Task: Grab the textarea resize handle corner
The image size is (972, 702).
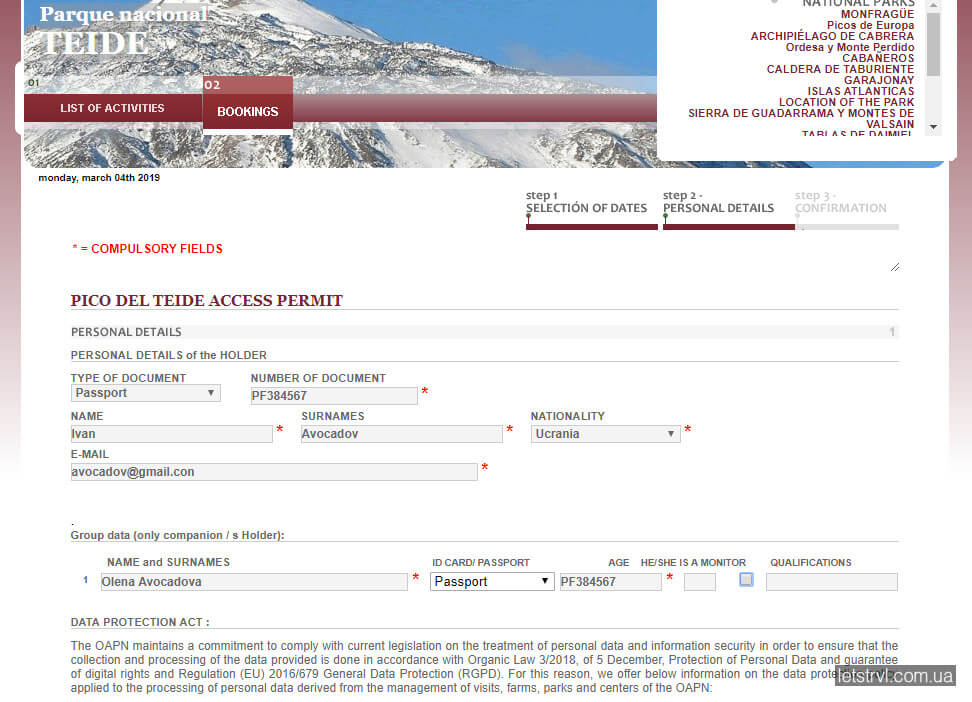Action: [894, 266]
